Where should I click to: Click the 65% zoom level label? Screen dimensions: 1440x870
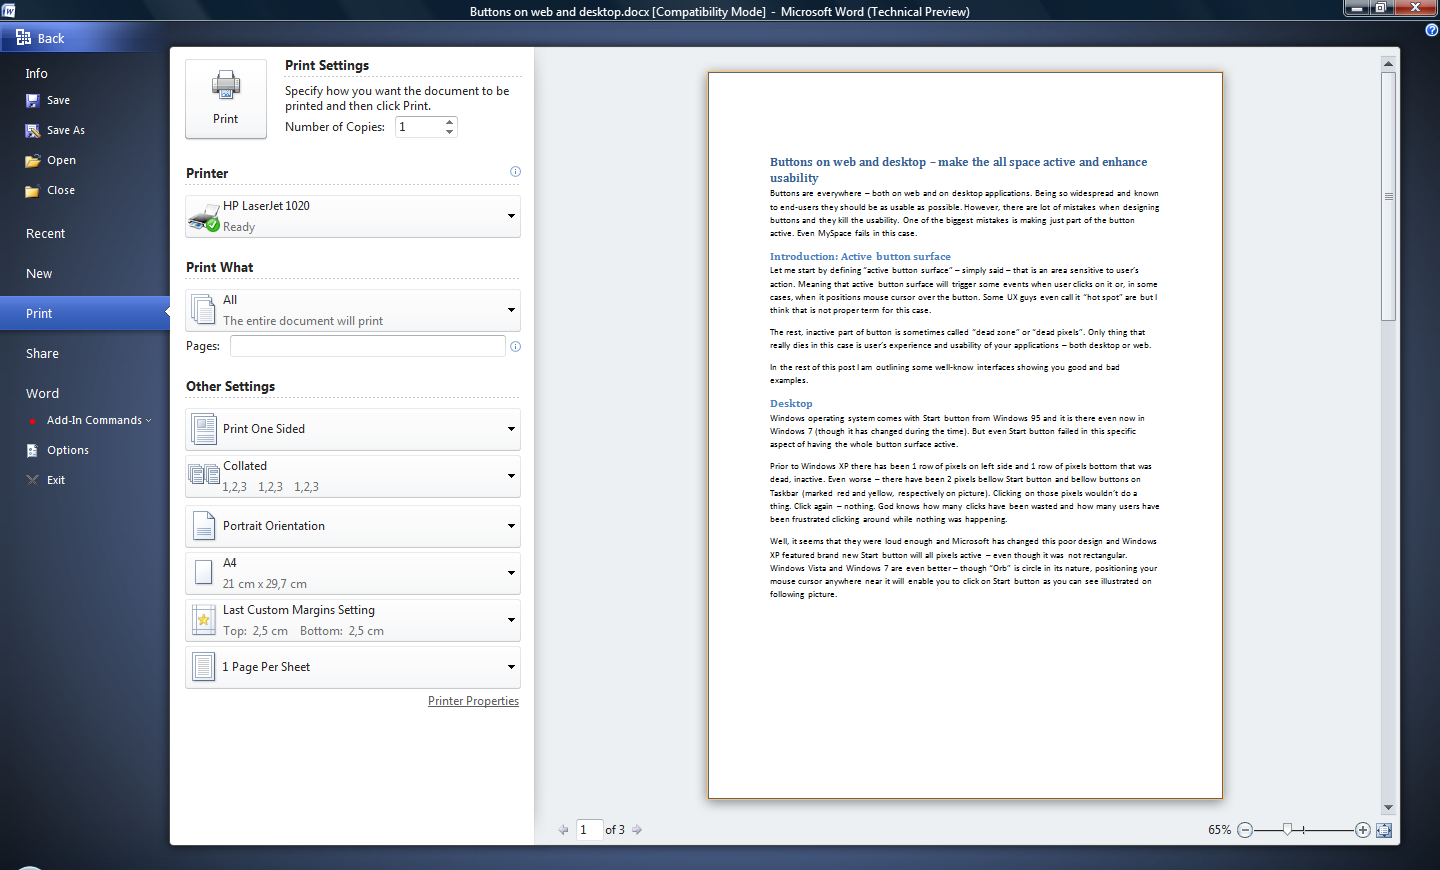1219,830
